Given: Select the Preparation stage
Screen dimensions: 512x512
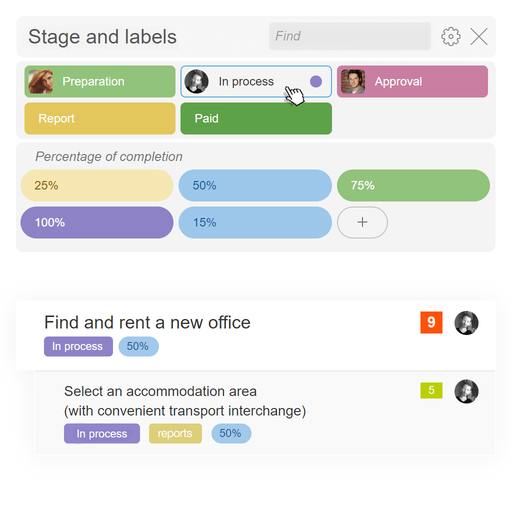Looking at the screenshot, I should coord(100,81).
